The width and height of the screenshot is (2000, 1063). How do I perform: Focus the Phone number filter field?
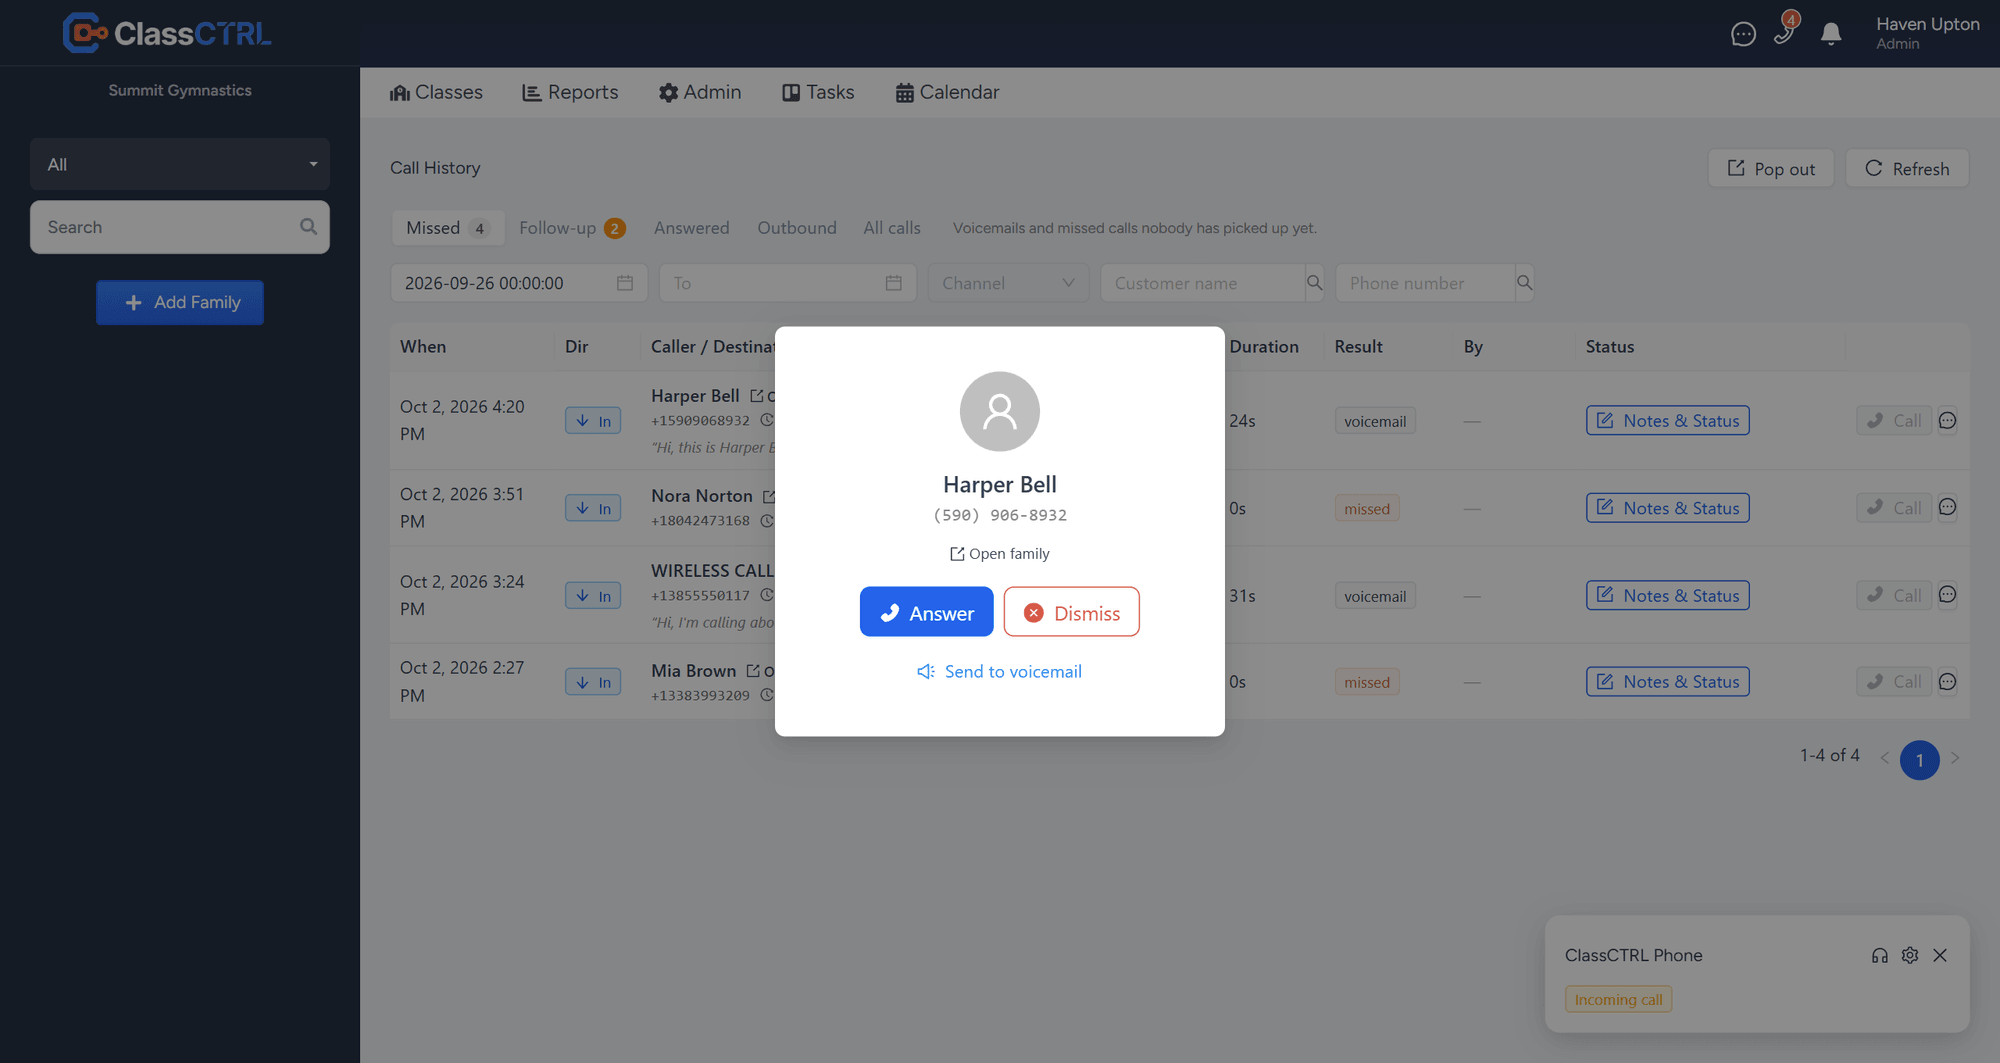point(1425,283)
